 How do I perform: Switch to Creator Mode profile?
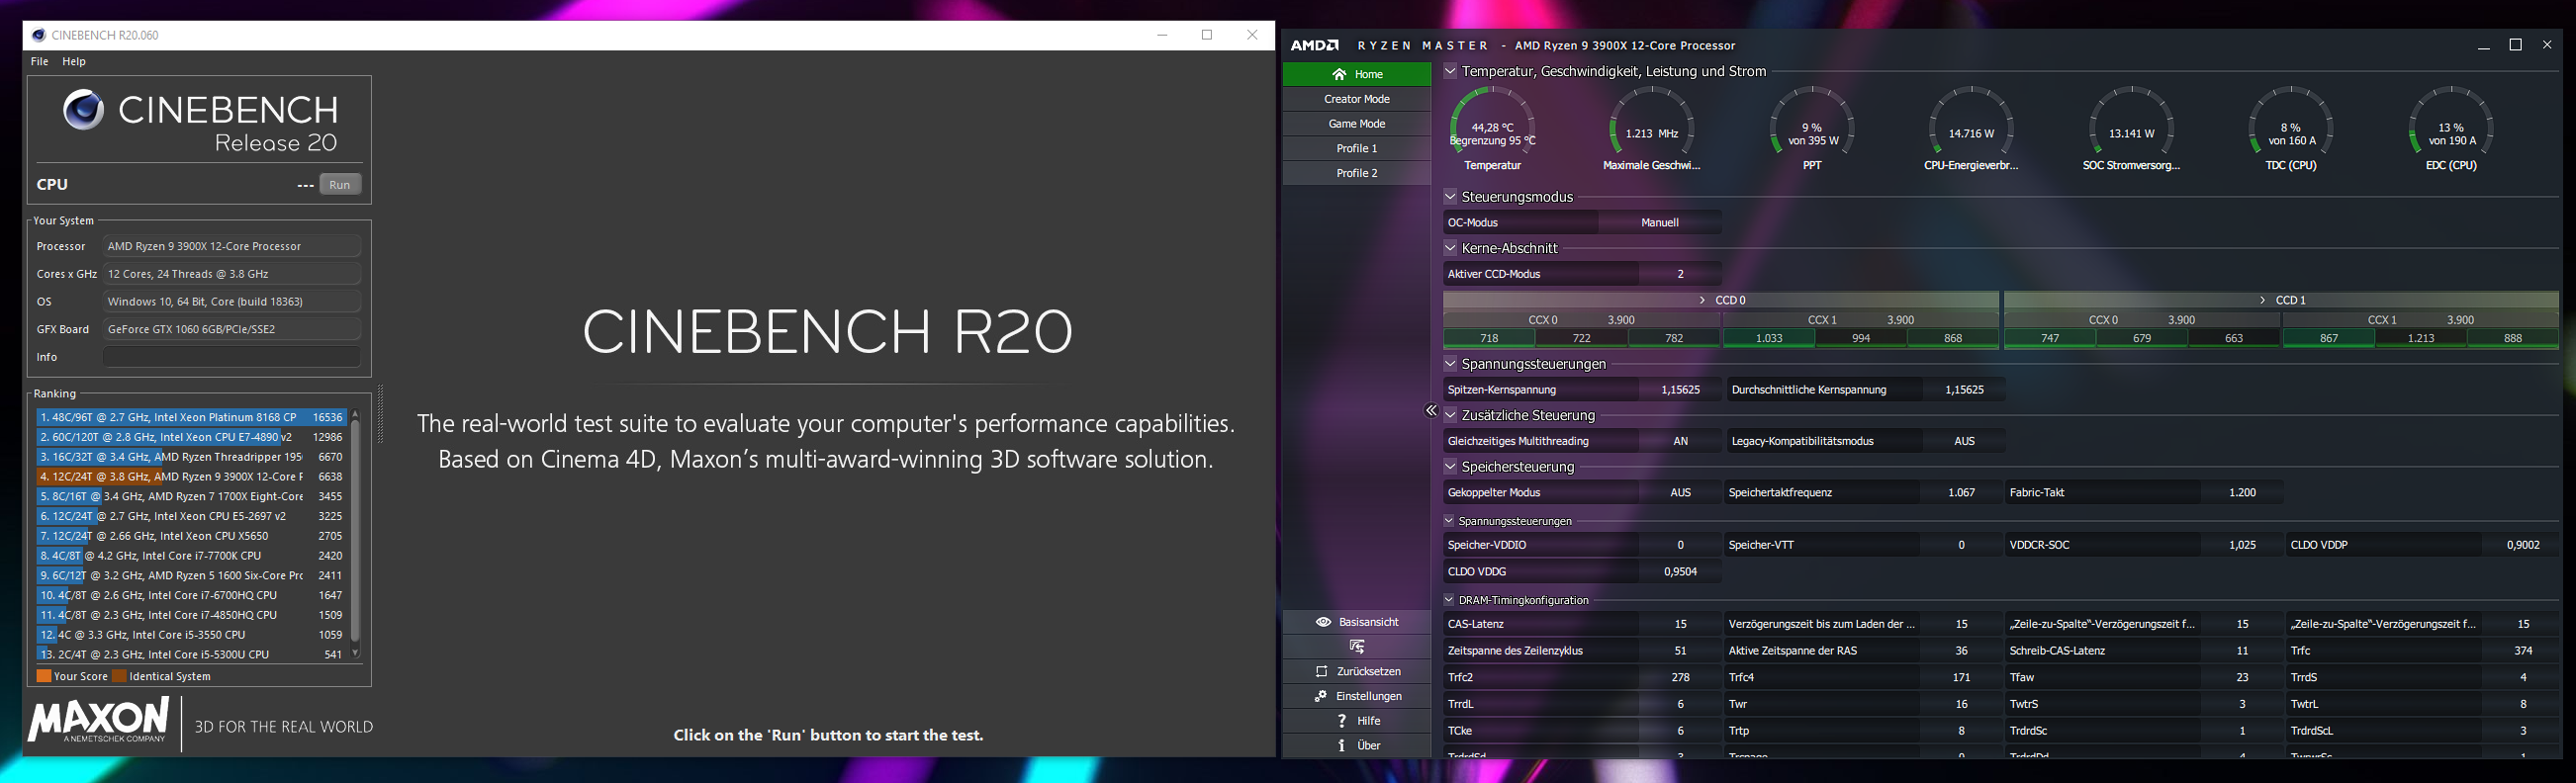tap(1357, 99)
